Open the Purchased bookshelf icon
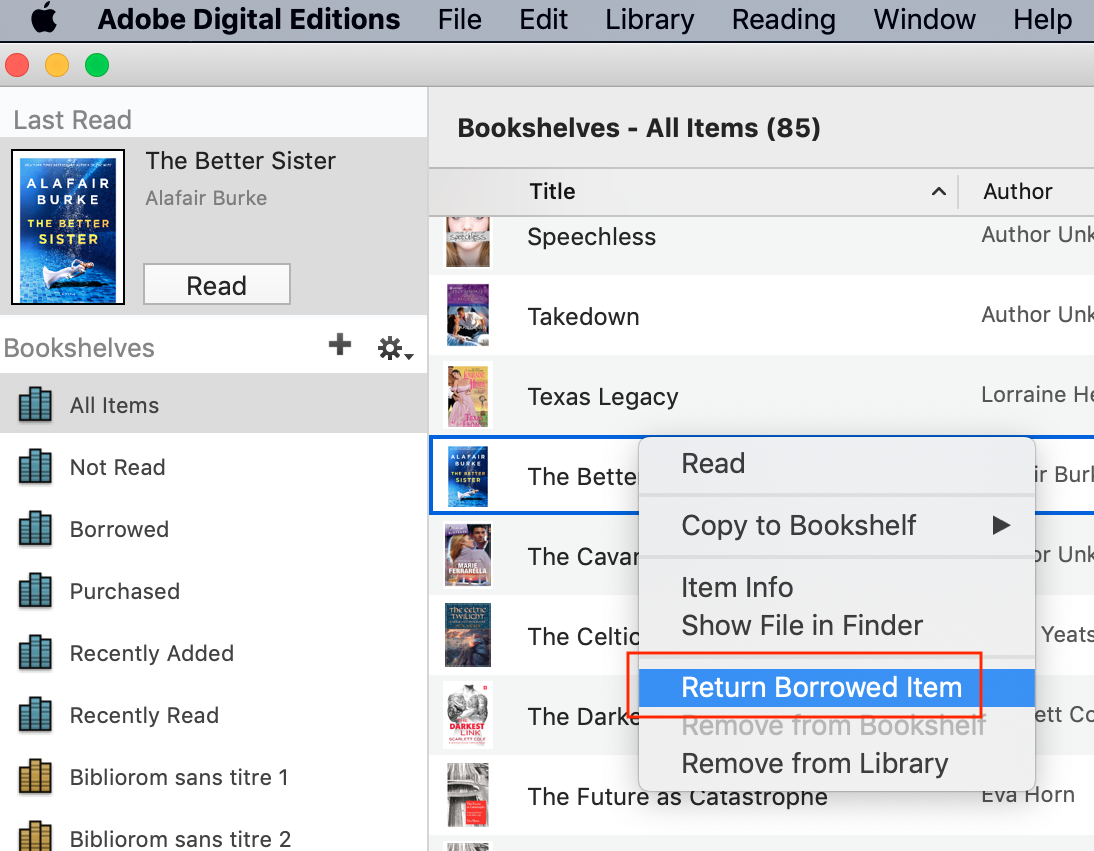 click(35, 592)
